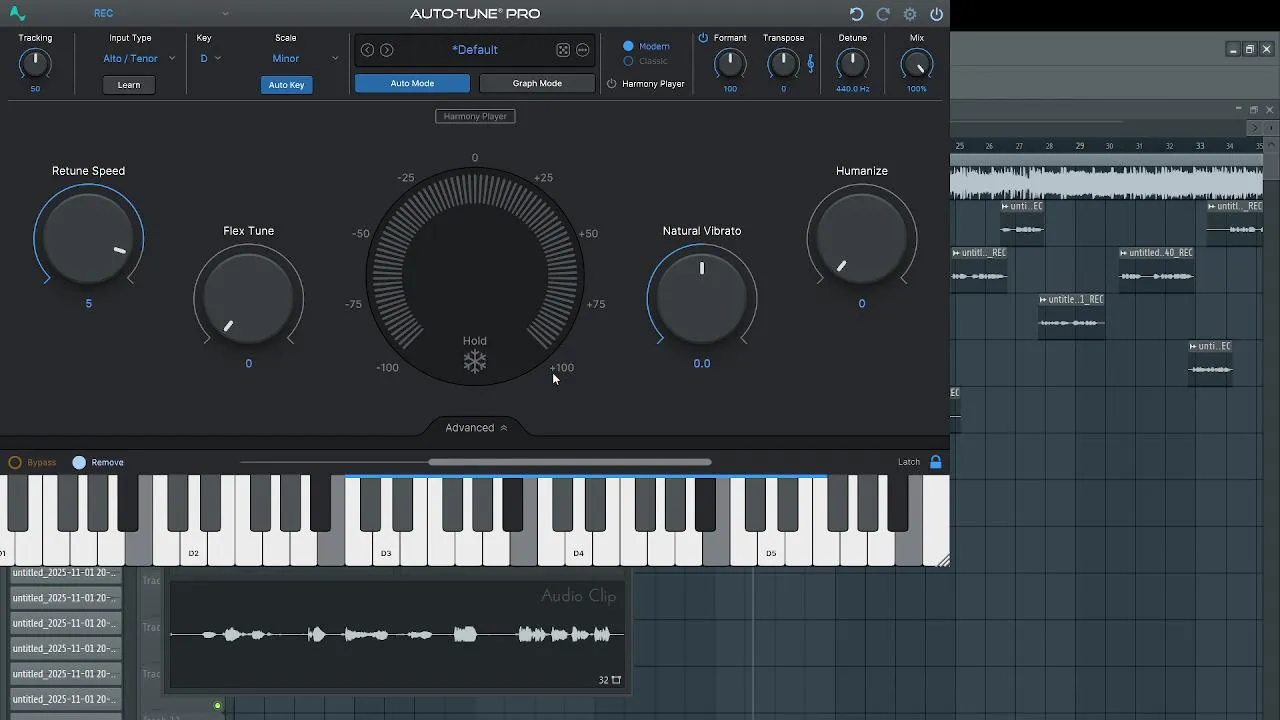The height and width of the screenshot is (720, 1280).
Task: Open Input Type Alto / Tenor dropdown
Action: tap(138, 58)
